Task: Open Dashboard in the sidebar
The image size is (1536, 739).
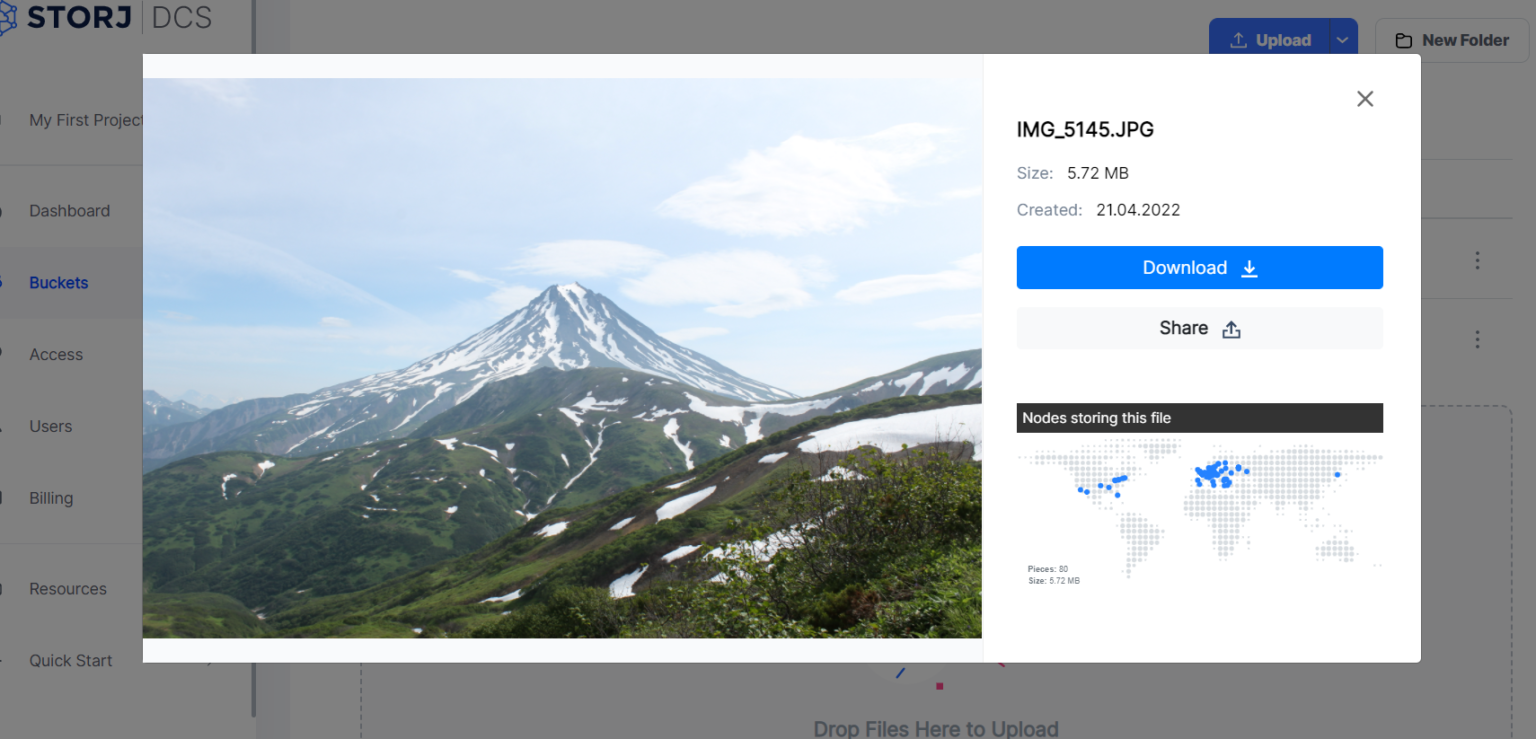Action: [x=69, y=211]
